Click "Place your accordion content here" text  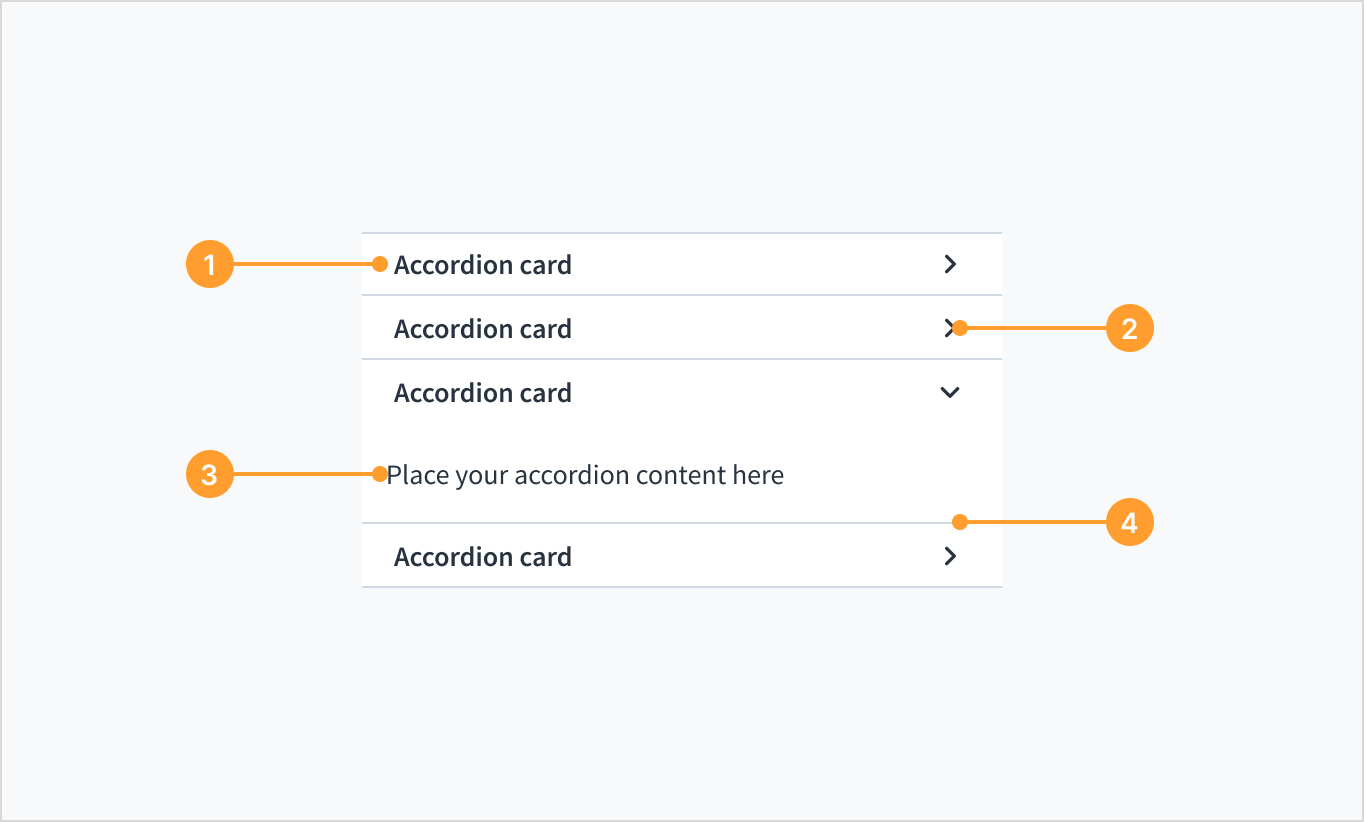pos(585,475)
